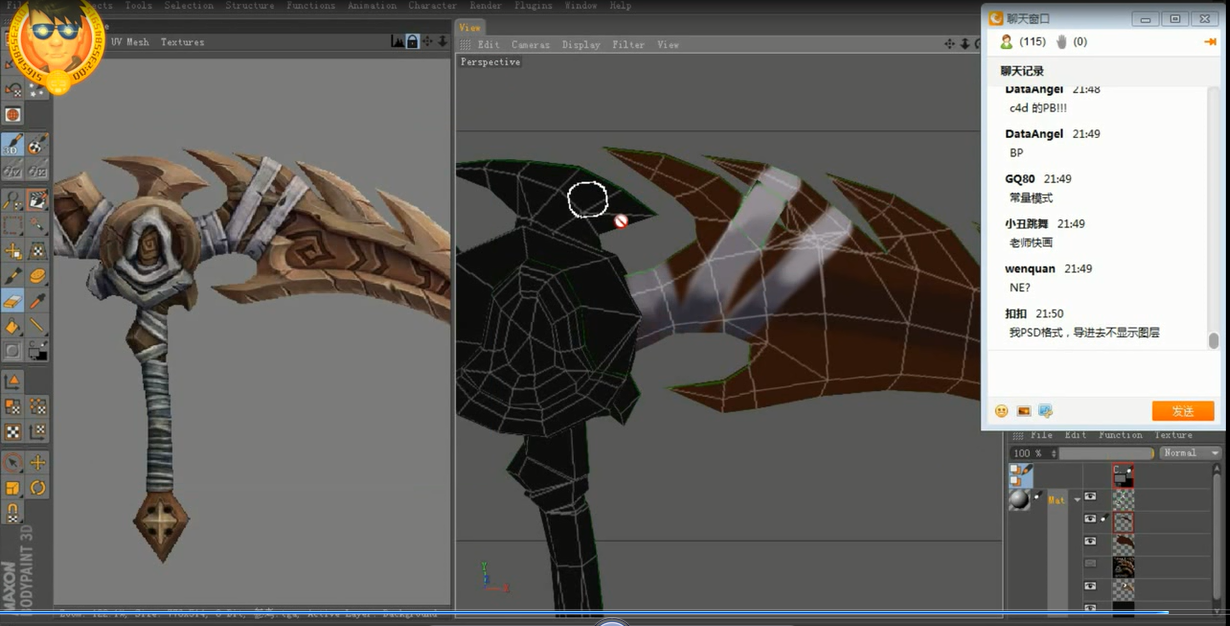The height and width of the screenshot is (626, 1230).
Task: Open the Textures menu in texture view
Action: click(x=182, y=42)
